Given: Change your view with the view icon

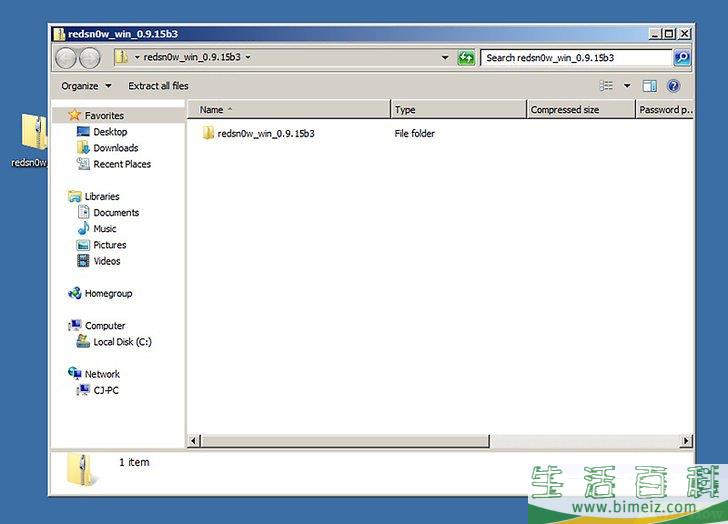Looking at the screenshot, I should pos(606,85).
